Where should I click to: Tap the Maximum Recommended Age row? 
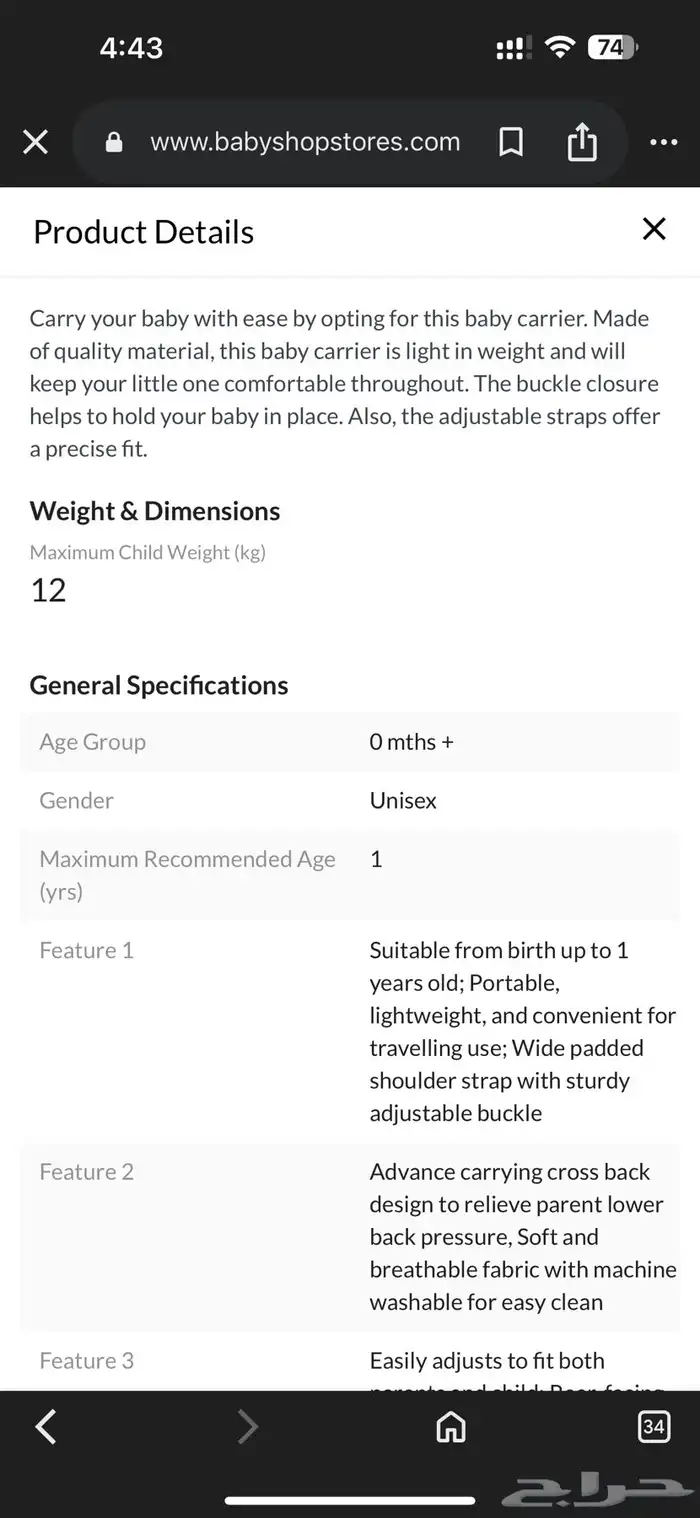click(350, 874)
